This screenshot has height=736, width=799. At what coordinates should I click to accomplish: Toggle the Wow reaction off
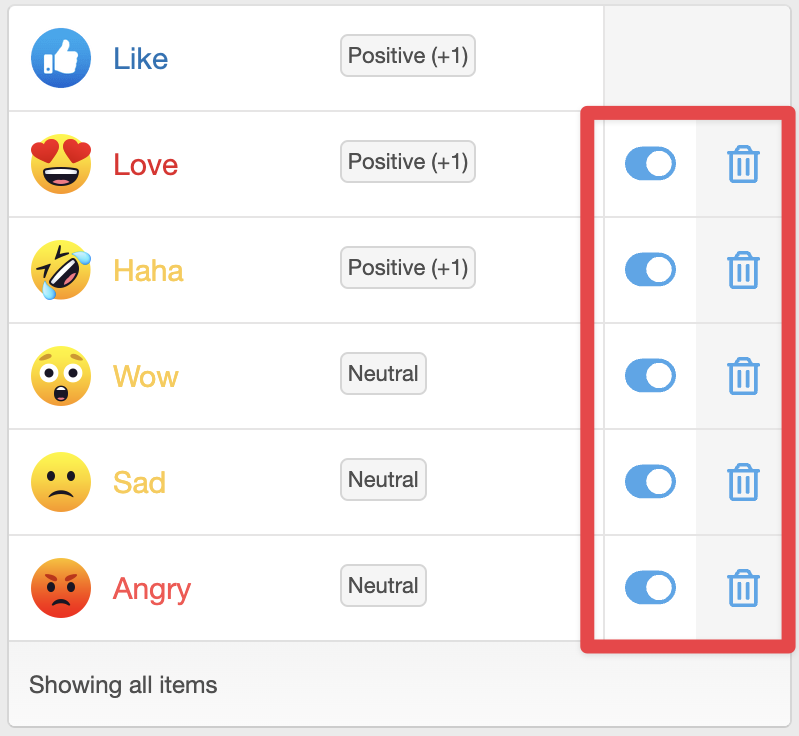650,376
